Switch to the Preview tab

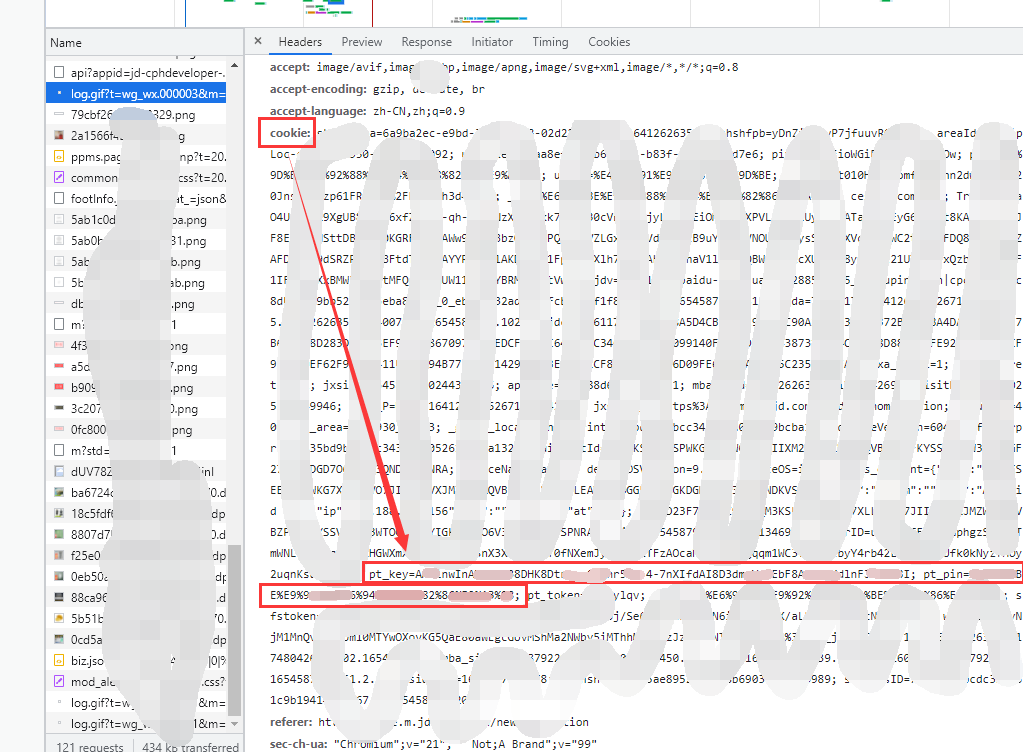click(361, 42)
